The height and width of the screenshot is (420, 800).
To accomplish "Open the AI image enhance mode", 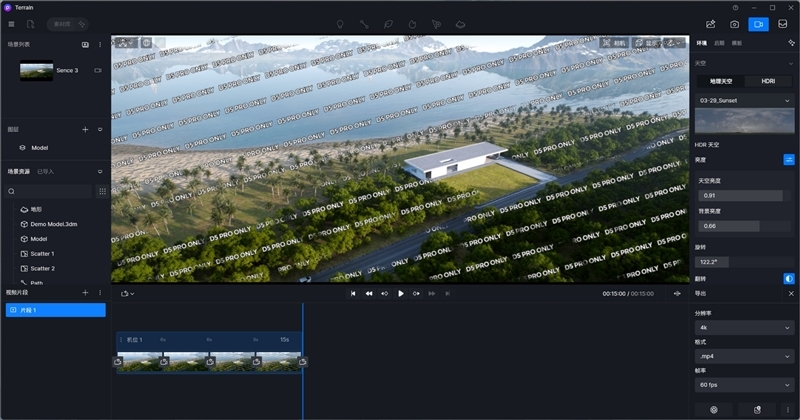I will (710, 24).
